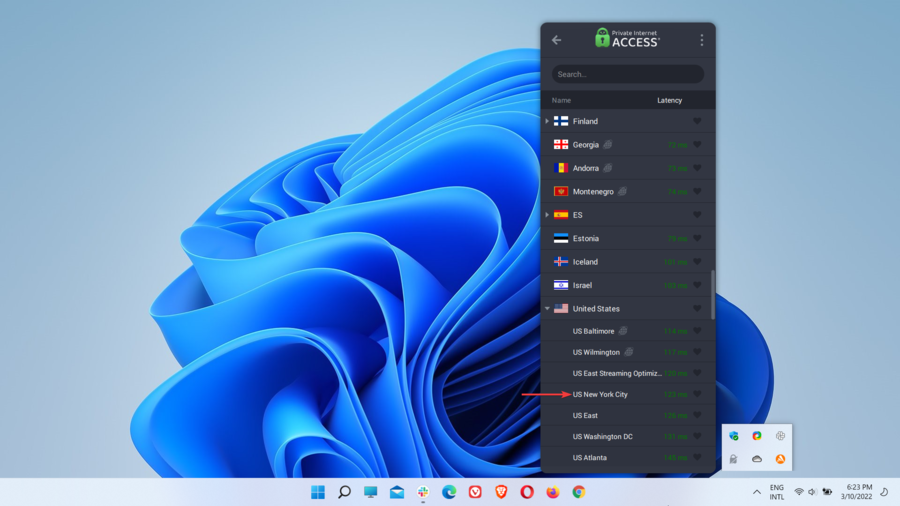
Task: Click the back arrow in PIA header
Action: [557, 40]
